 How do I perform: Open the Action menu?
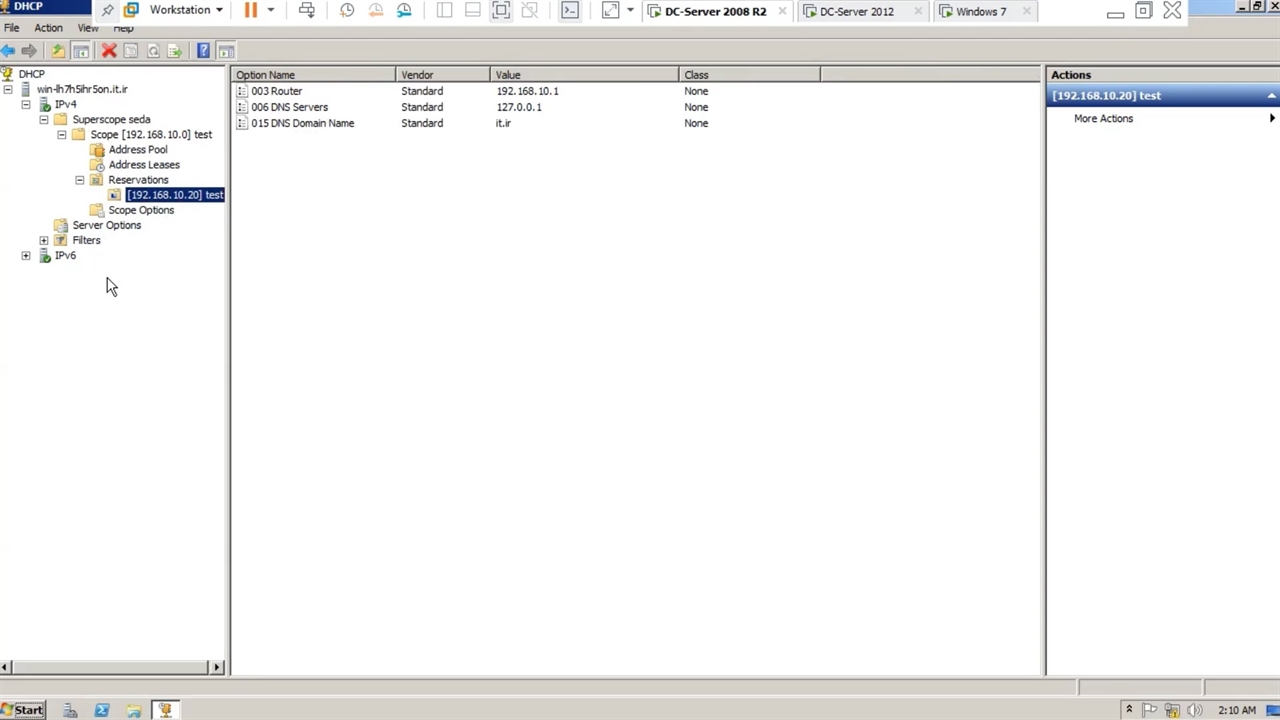(x=48, y=28)
